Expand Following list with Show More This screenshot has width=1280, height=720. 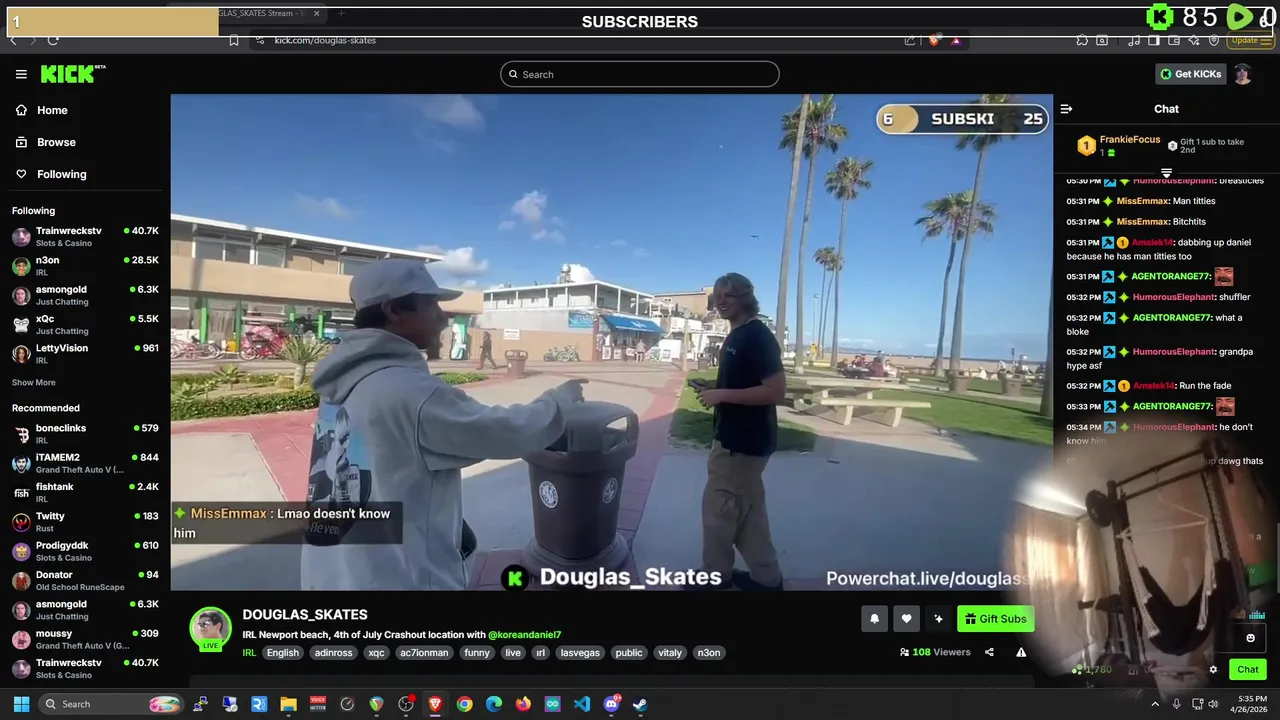(x=34, y=382)
